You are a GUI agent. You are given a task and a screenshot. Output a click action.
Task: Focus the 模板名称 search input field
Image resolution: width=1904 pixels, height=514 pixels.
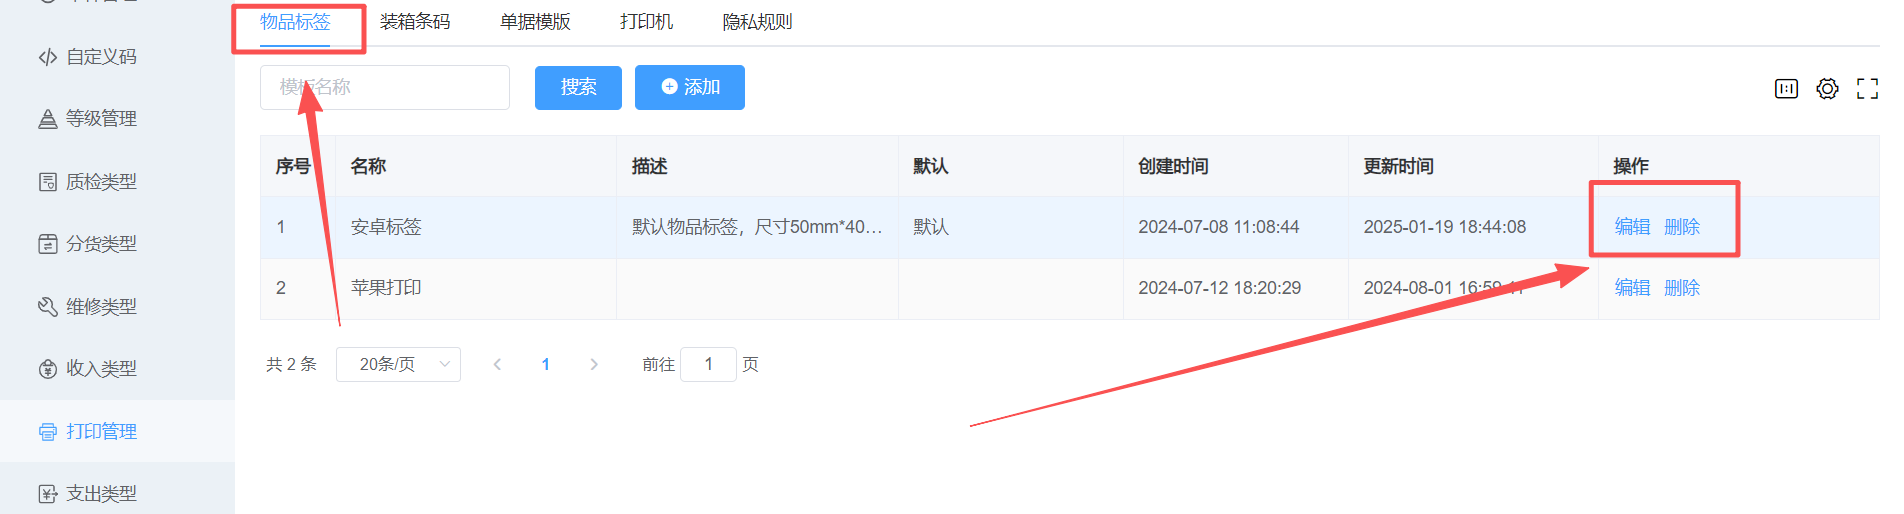tap(385, 88)
